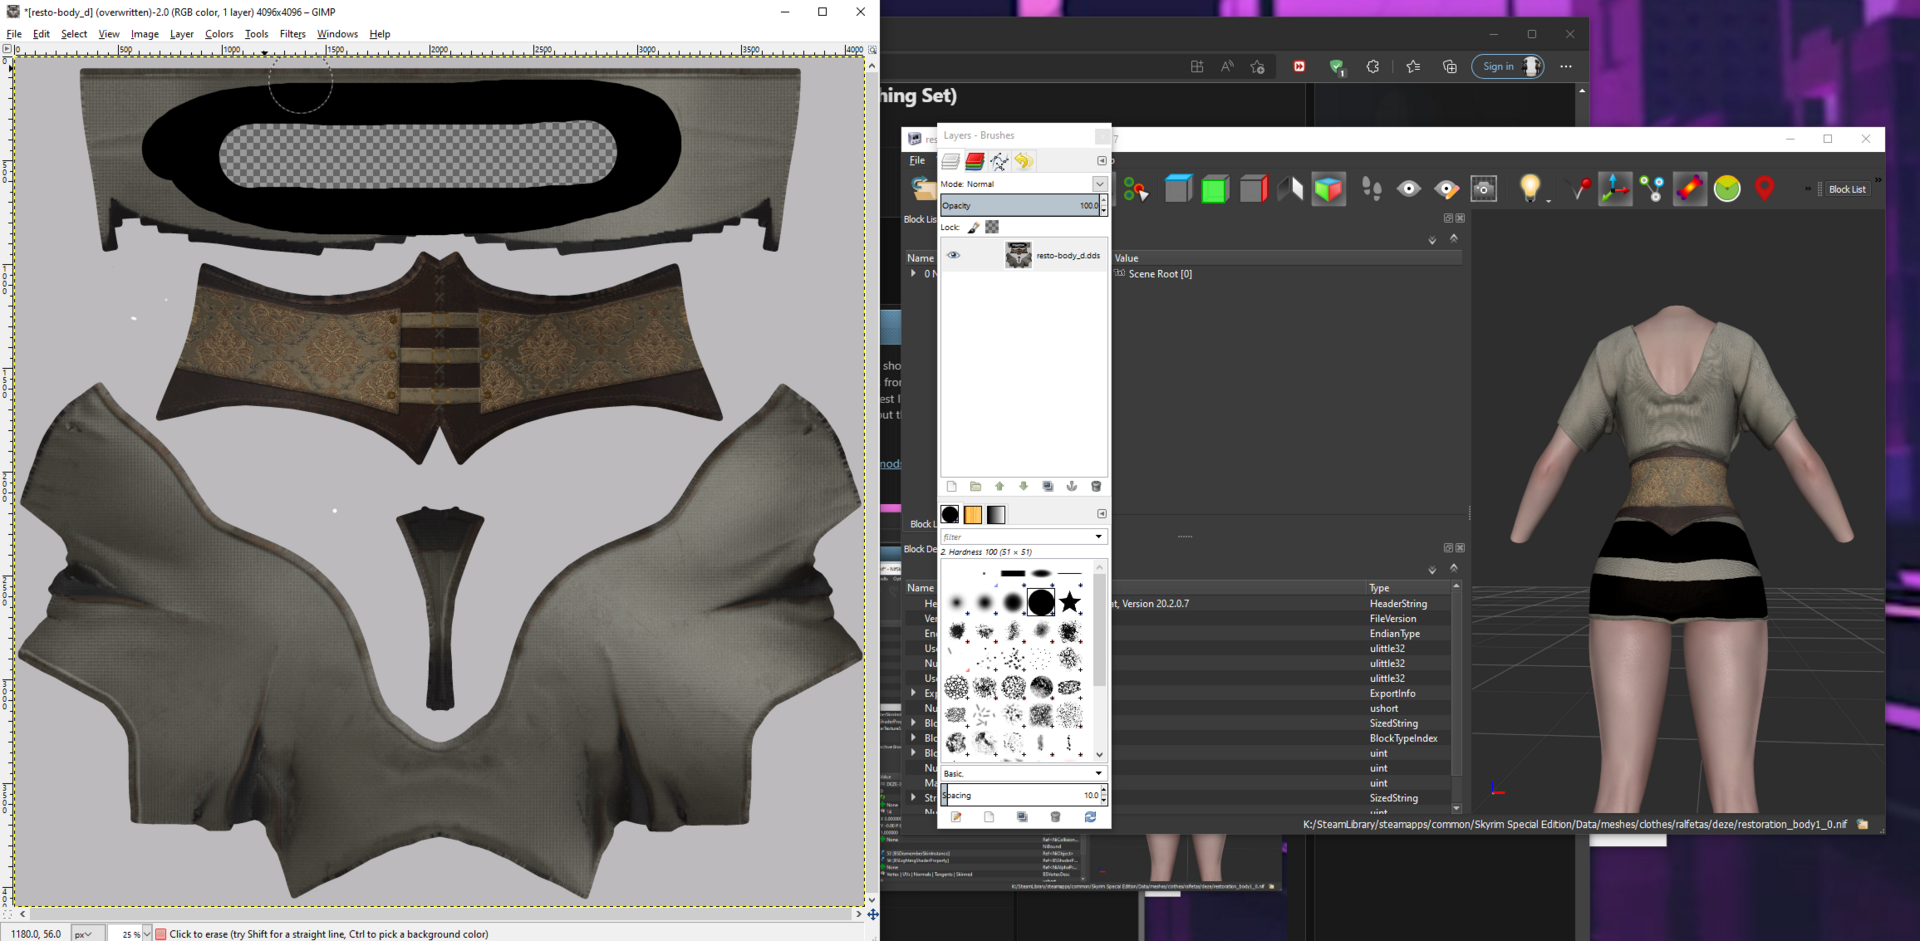1920x941 pixels.
Task: Toggle lock pixels paintbrush
Action: [973, 228]
